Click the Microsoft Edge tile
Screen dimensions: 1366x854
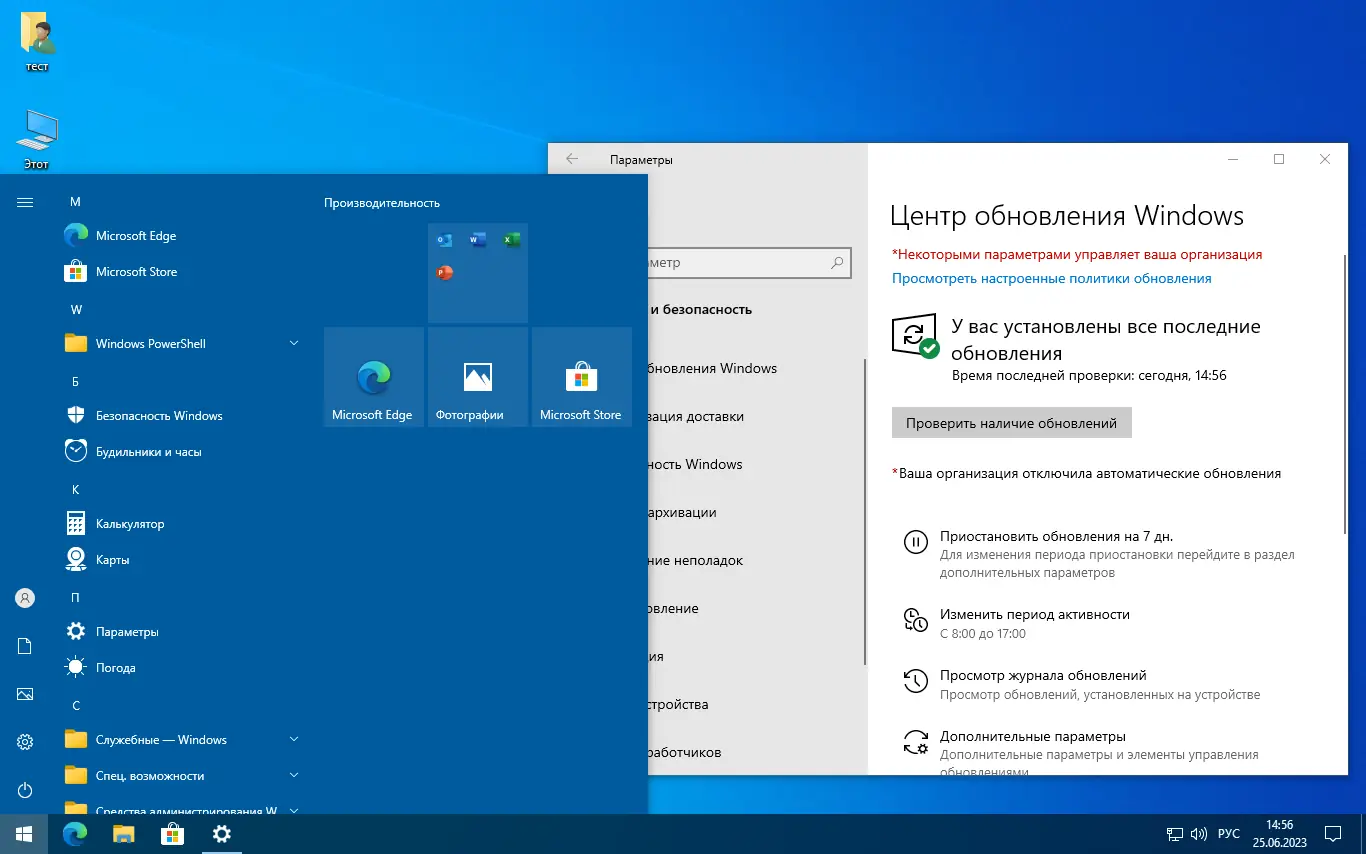tap(374, 377)
